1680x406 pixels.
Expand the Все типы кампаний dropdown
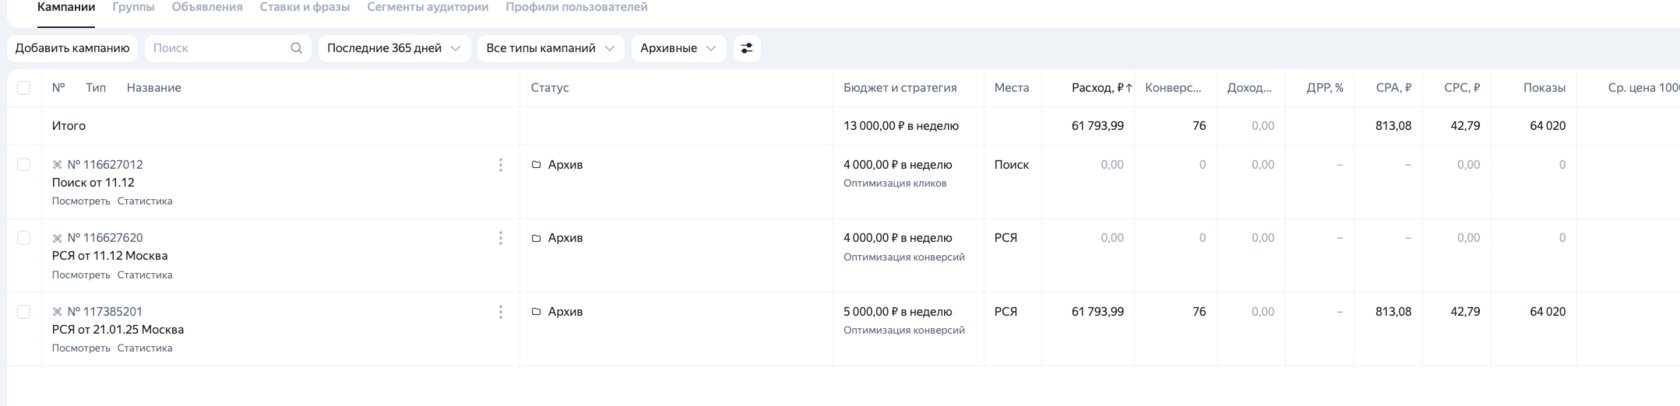[x=550, y=48]
